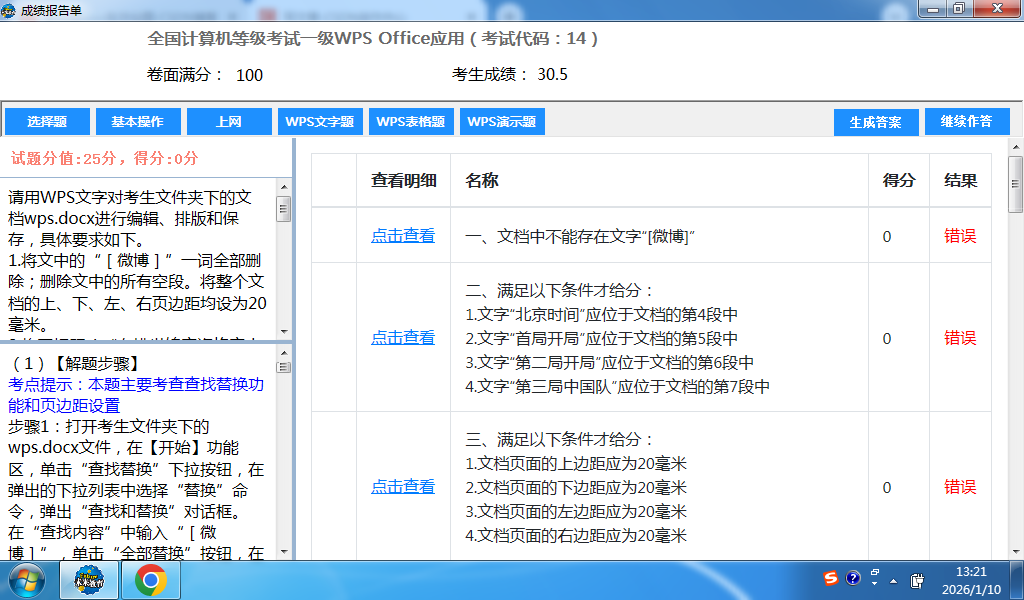1024x600 pixels.
Task: Click 错误 result in the 微博 row
Action: pyautogui.click(x=960, y=236)
